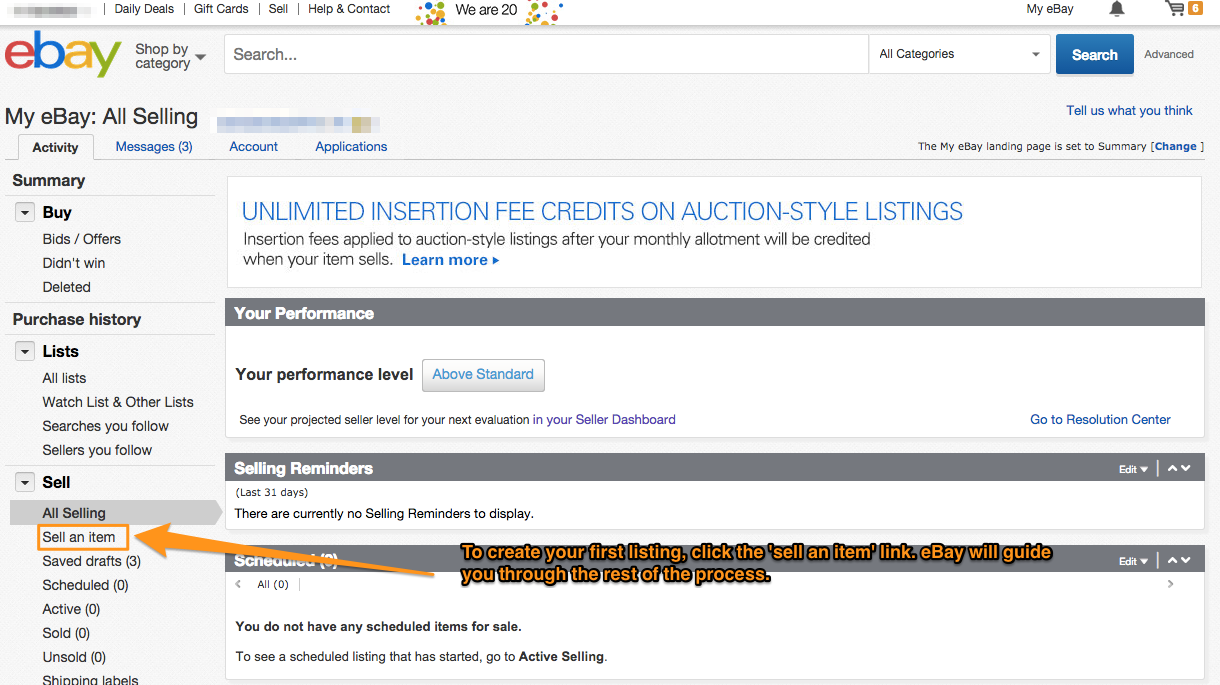Click the Active Selling link
Image resolution: width=1220 pixels, height=685 pixels.
[x=561, y=657]
